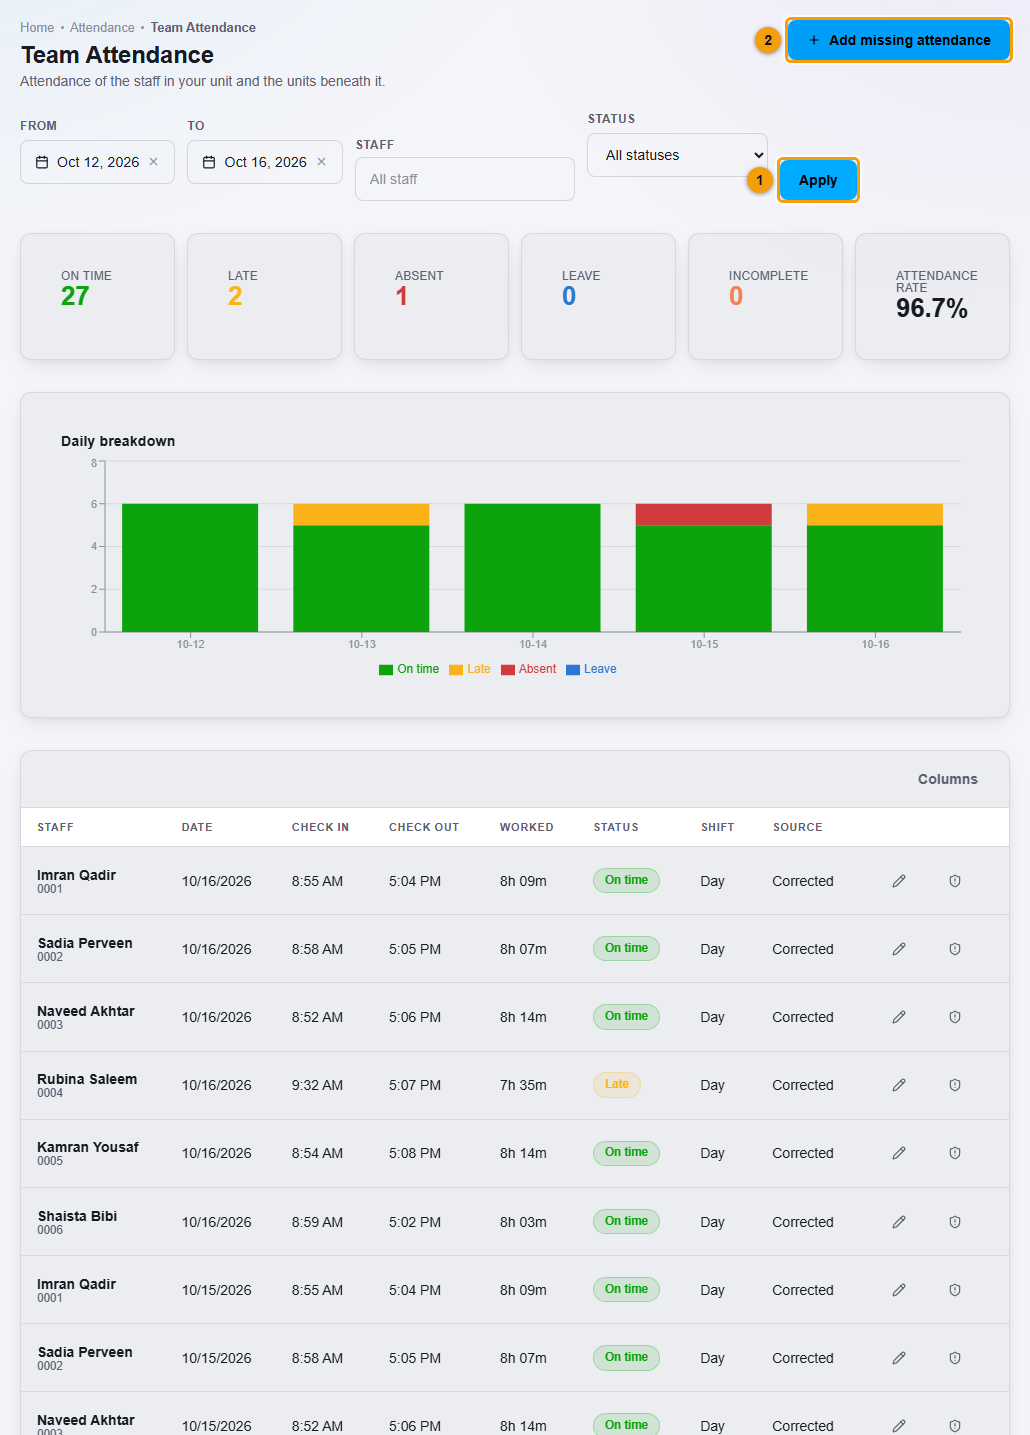Focus the All staff input field

point(465,179)
